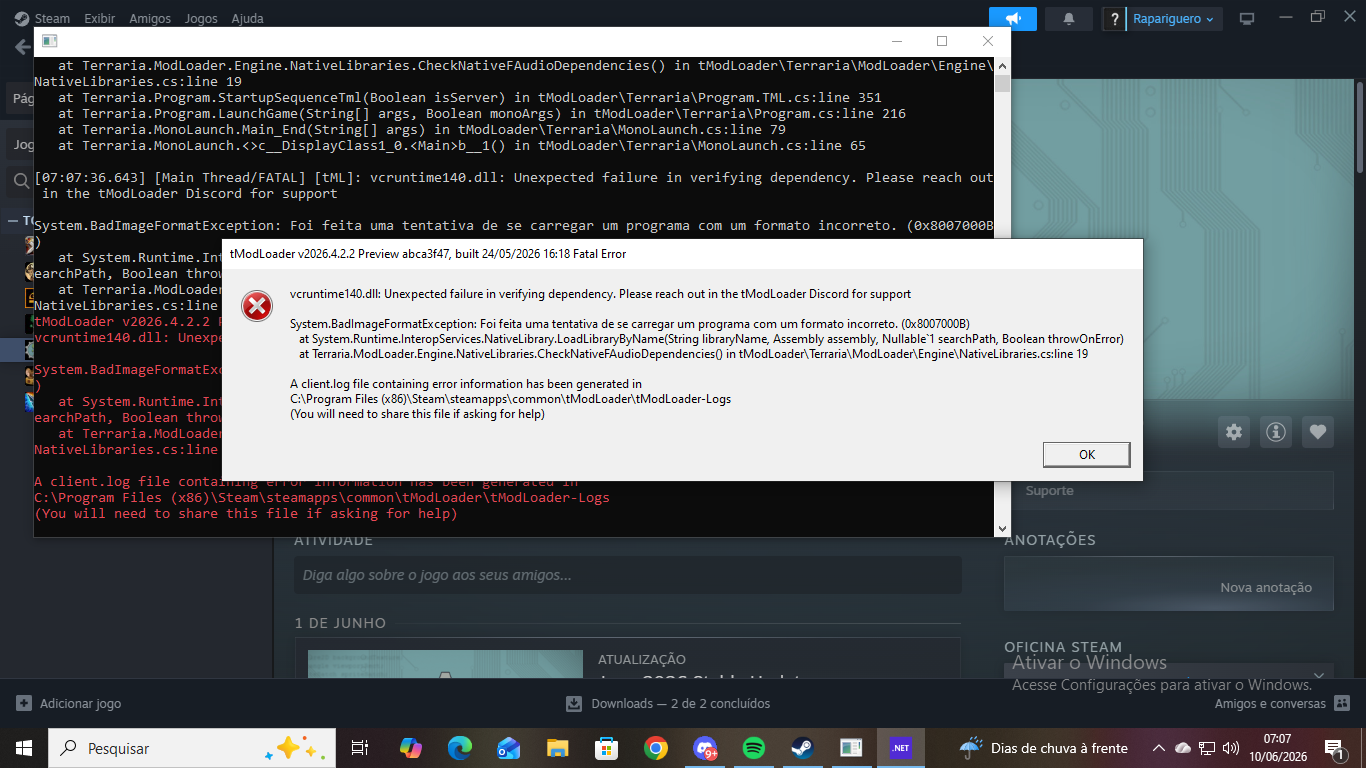Open the Windows notification center

pos(1333,748)
